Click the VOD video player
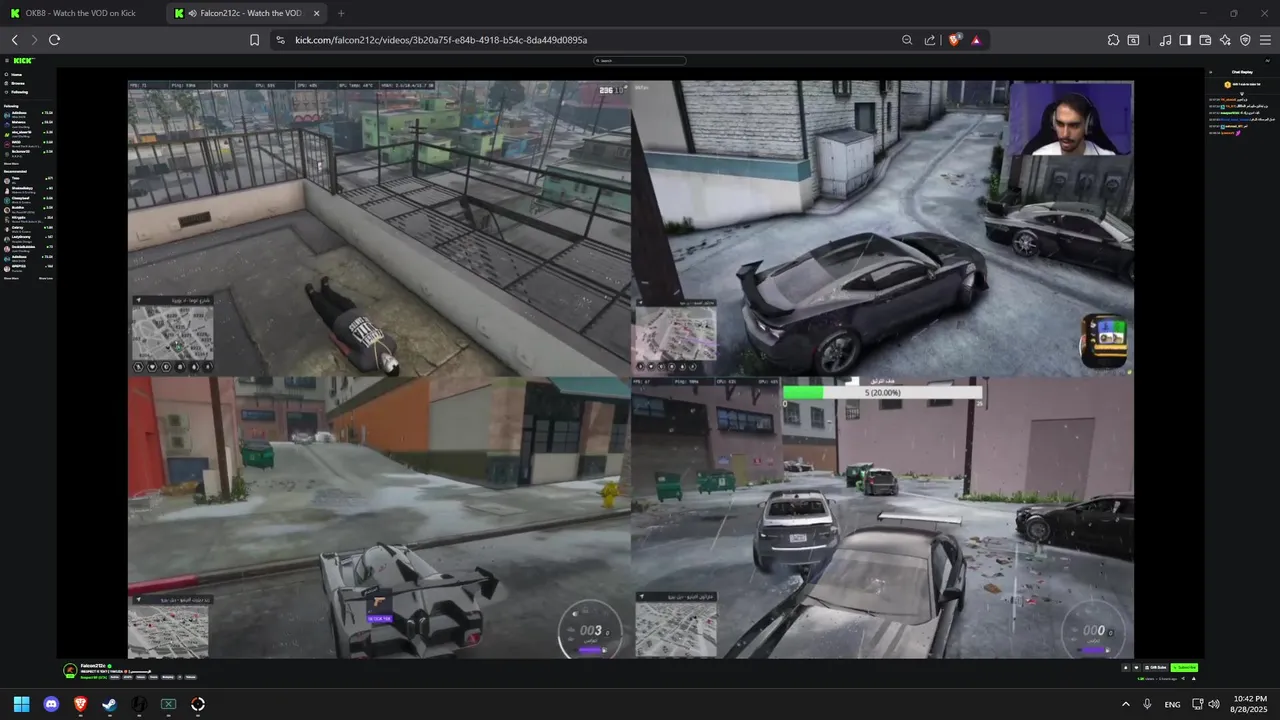 coord(631,369)
